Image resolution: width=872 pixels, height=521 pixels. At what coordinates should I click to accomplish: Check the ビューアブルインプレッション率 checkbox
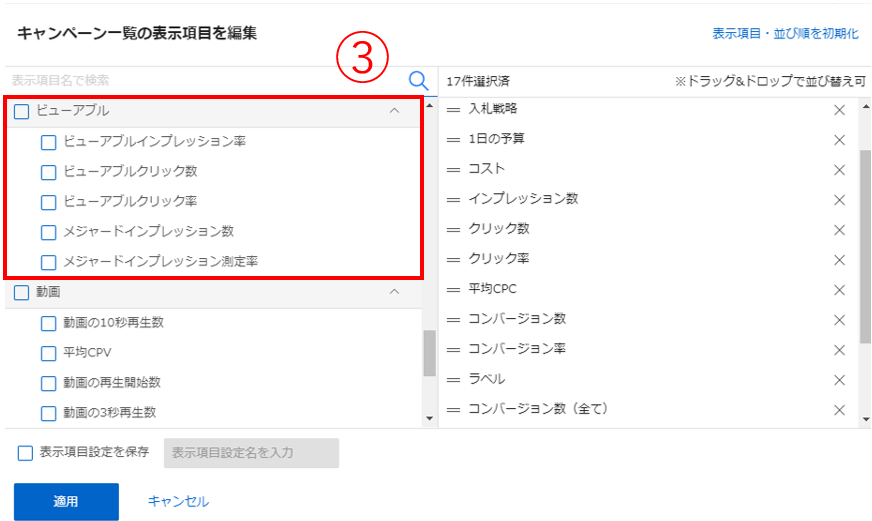pyautogui.click(x=48, y=142)
